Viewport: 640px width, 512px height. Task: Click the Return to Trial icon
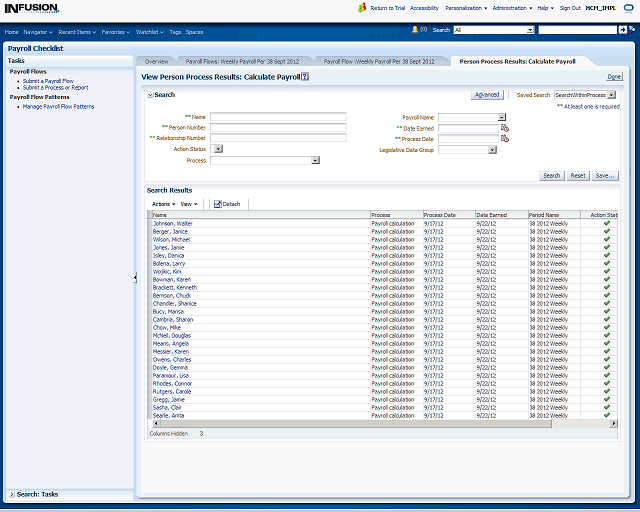tap(362, 7)
